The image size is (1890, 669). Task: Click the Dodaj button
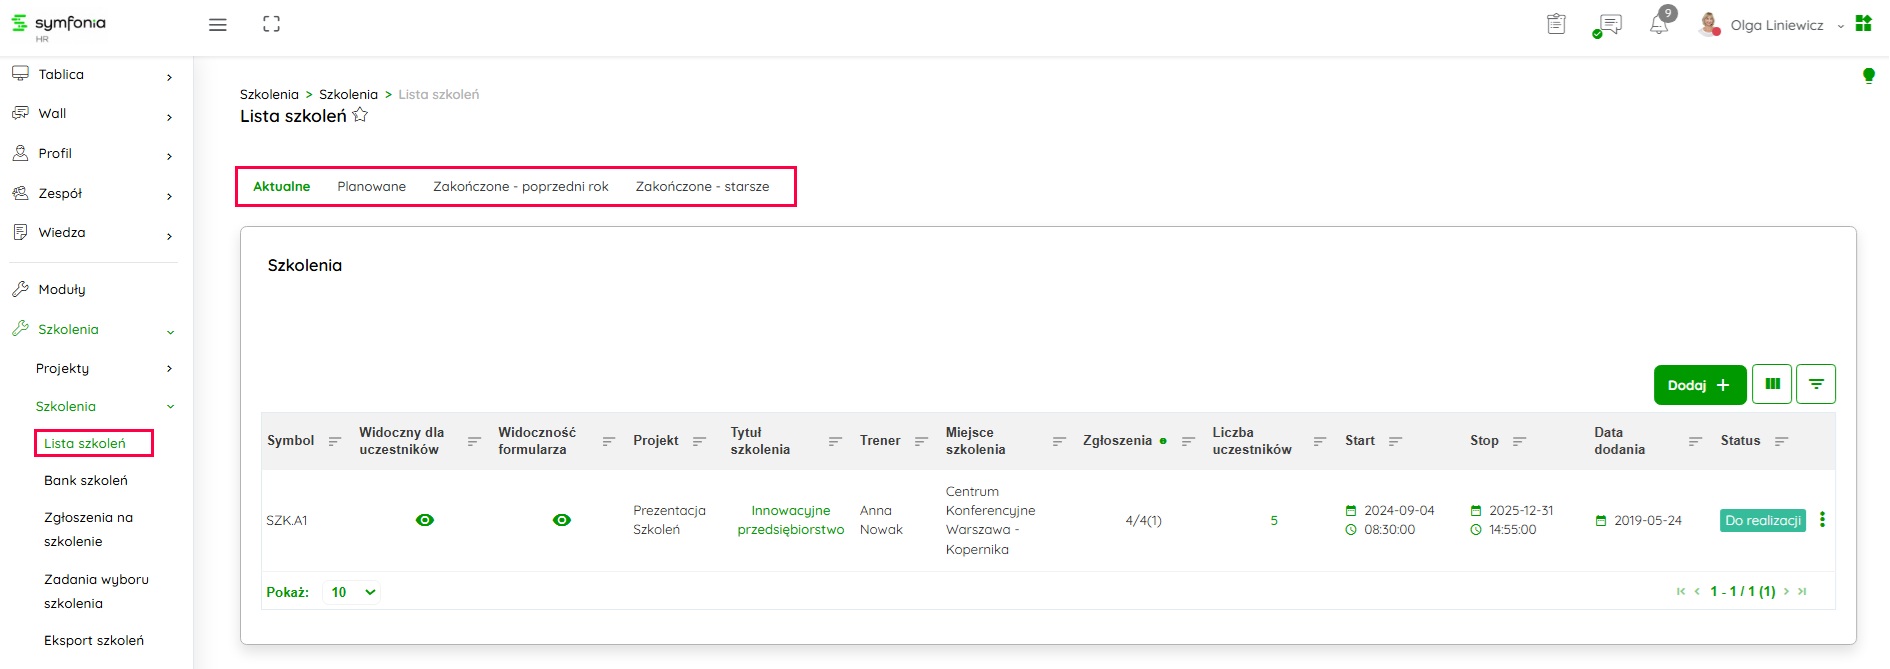(1699, 385)
